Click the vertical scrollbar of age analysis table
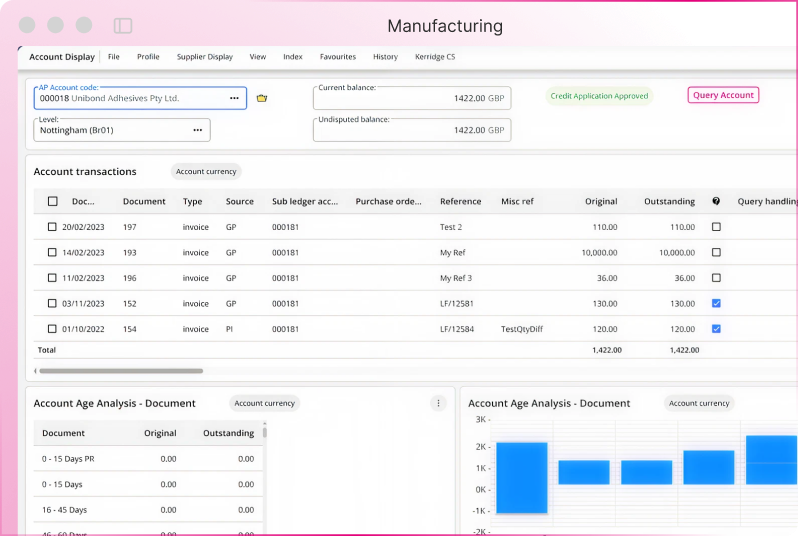The height and width of the screenshot is (536, 798). coord(265,432)
